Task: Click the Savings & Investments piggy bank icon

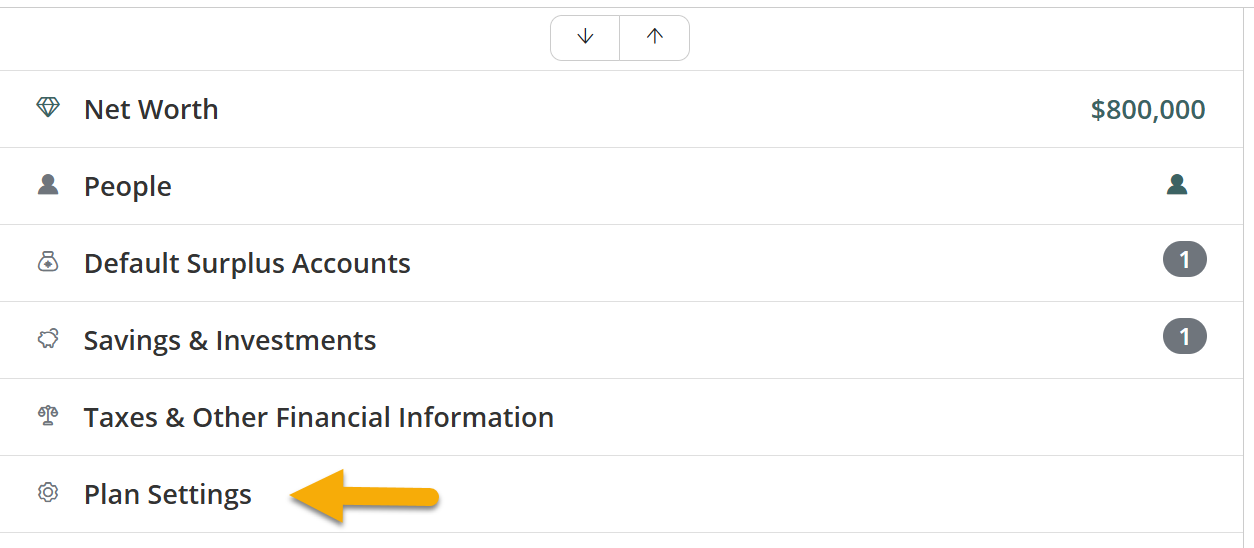Action: [x=48, y=339]
